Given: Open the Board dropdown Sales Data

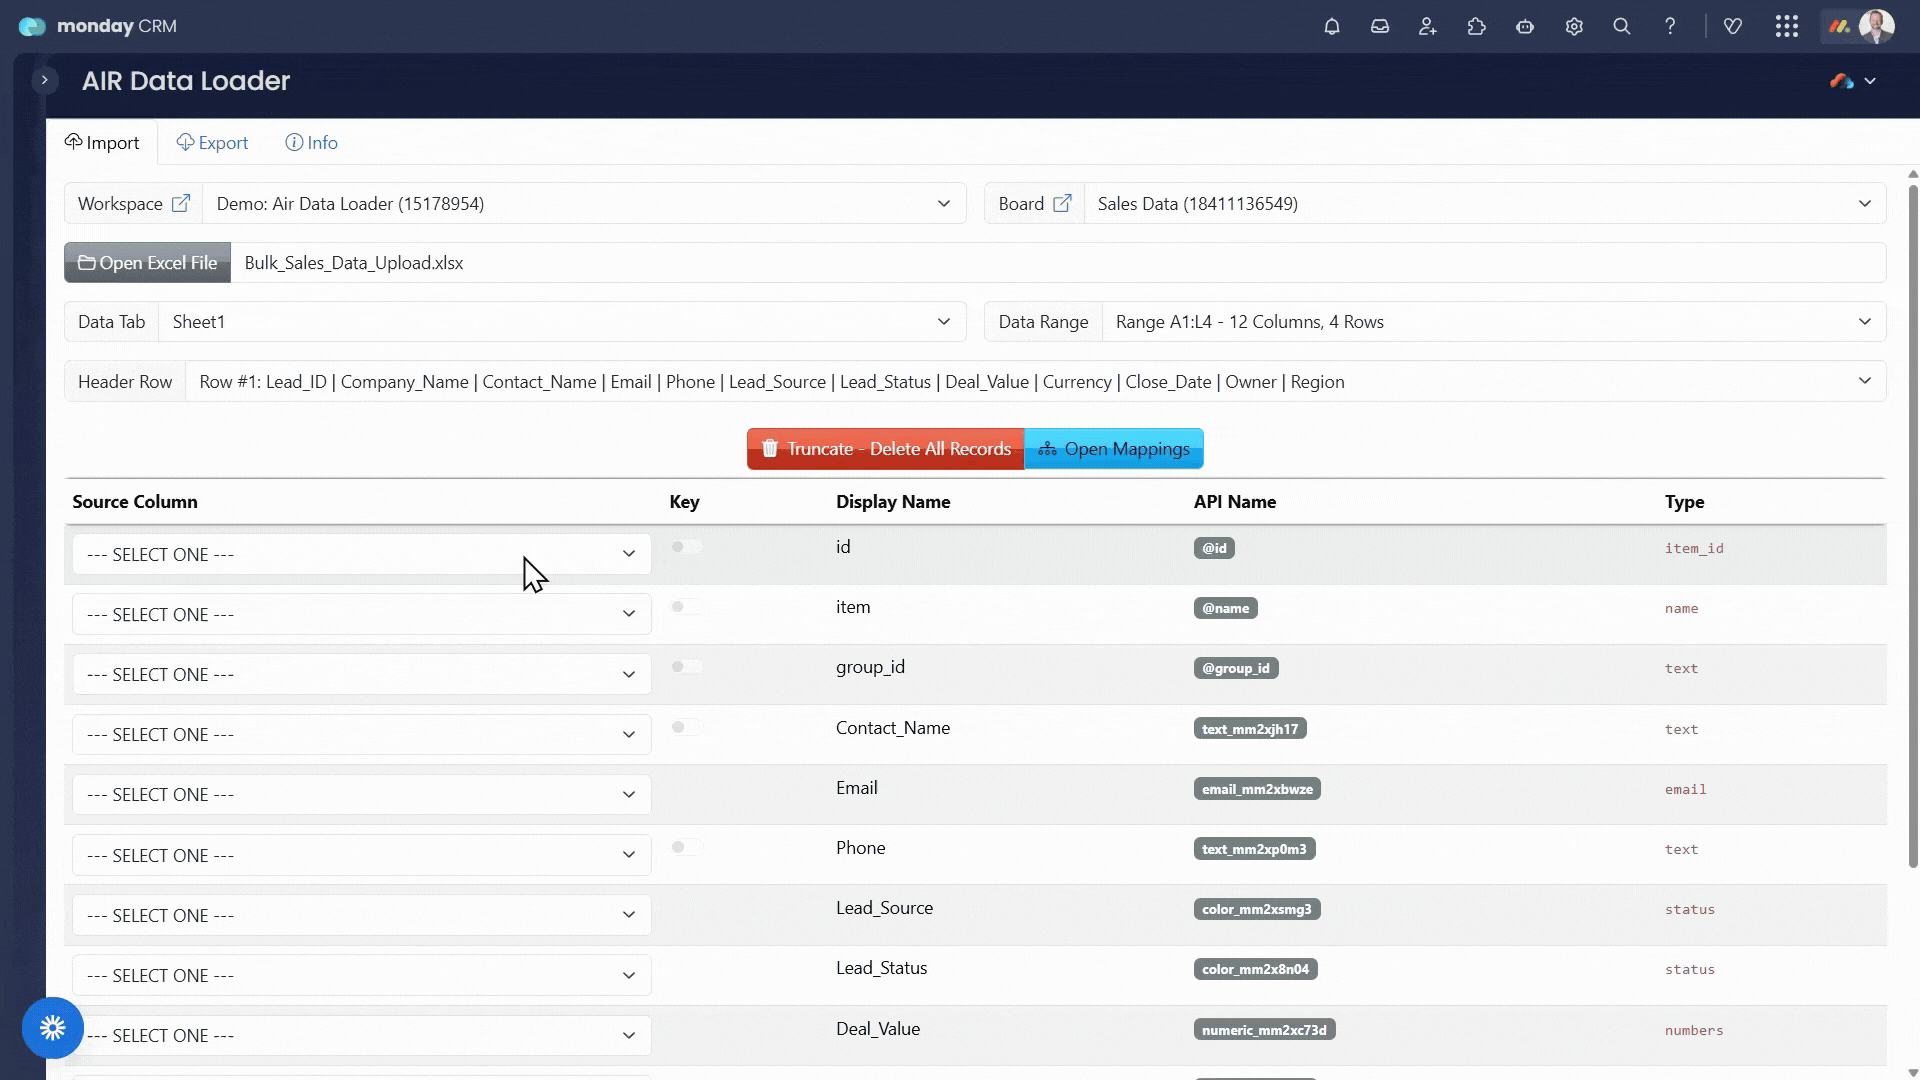Looking at the screenshot, I should coord(1485,203).
